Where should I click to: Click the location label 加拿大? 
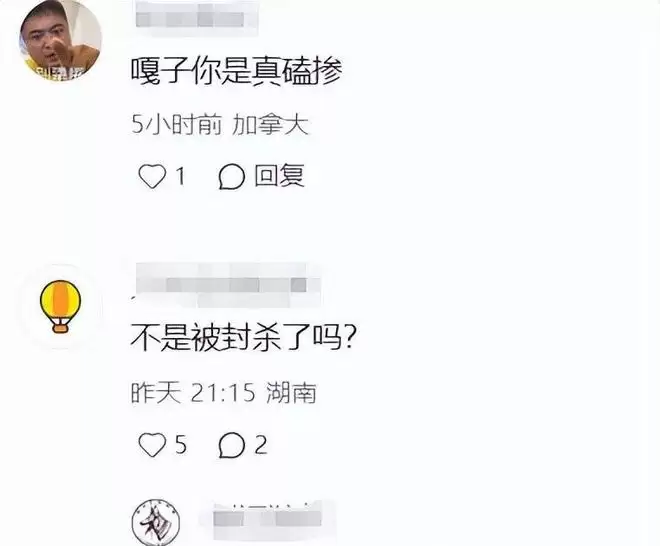point(270,125)
